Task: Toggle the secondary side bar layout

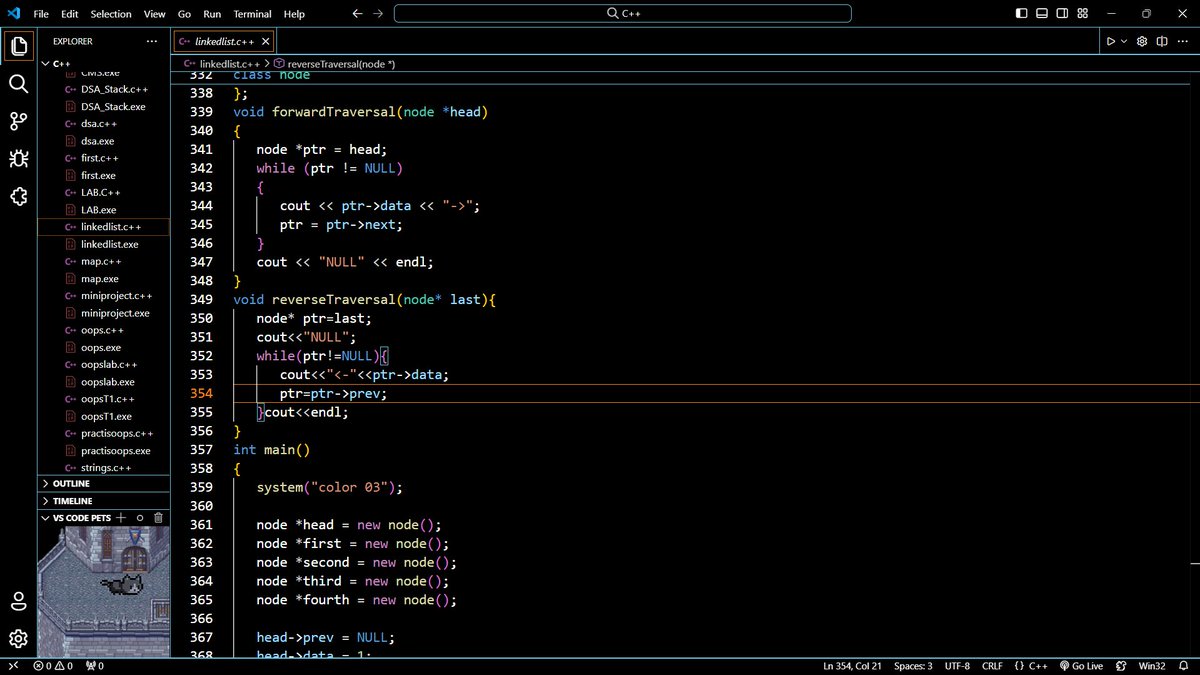Action: (x=1062, y=14)
